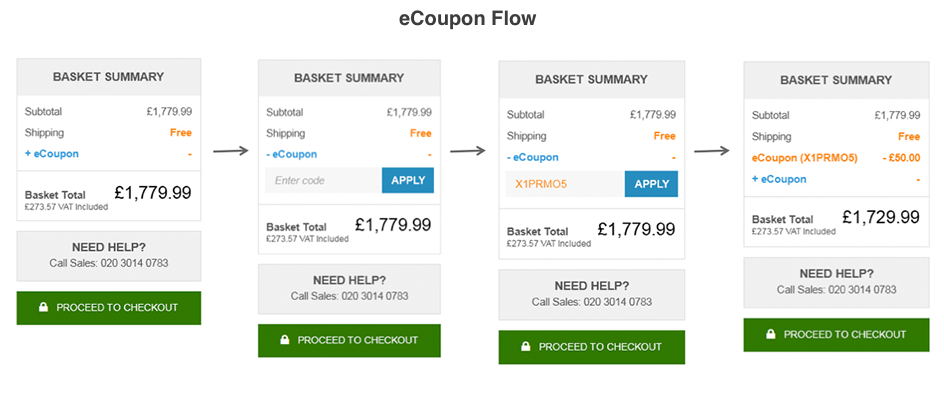Click the coupon field containing X1PRMO5
This screenshot has height=401, width=944.
point(565,184)
